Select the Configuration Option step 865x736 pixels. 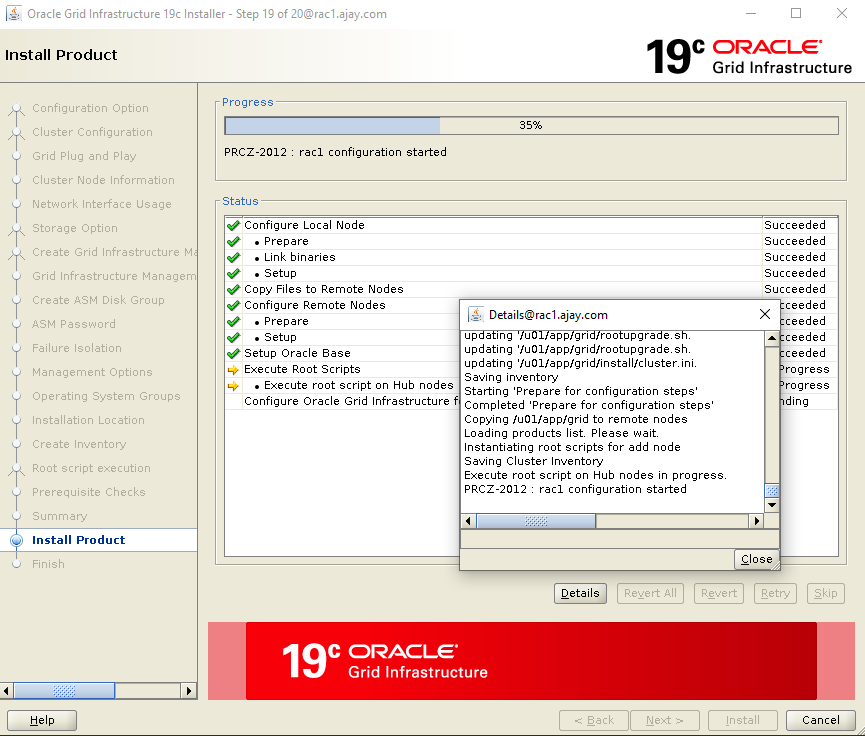[90, 108]
